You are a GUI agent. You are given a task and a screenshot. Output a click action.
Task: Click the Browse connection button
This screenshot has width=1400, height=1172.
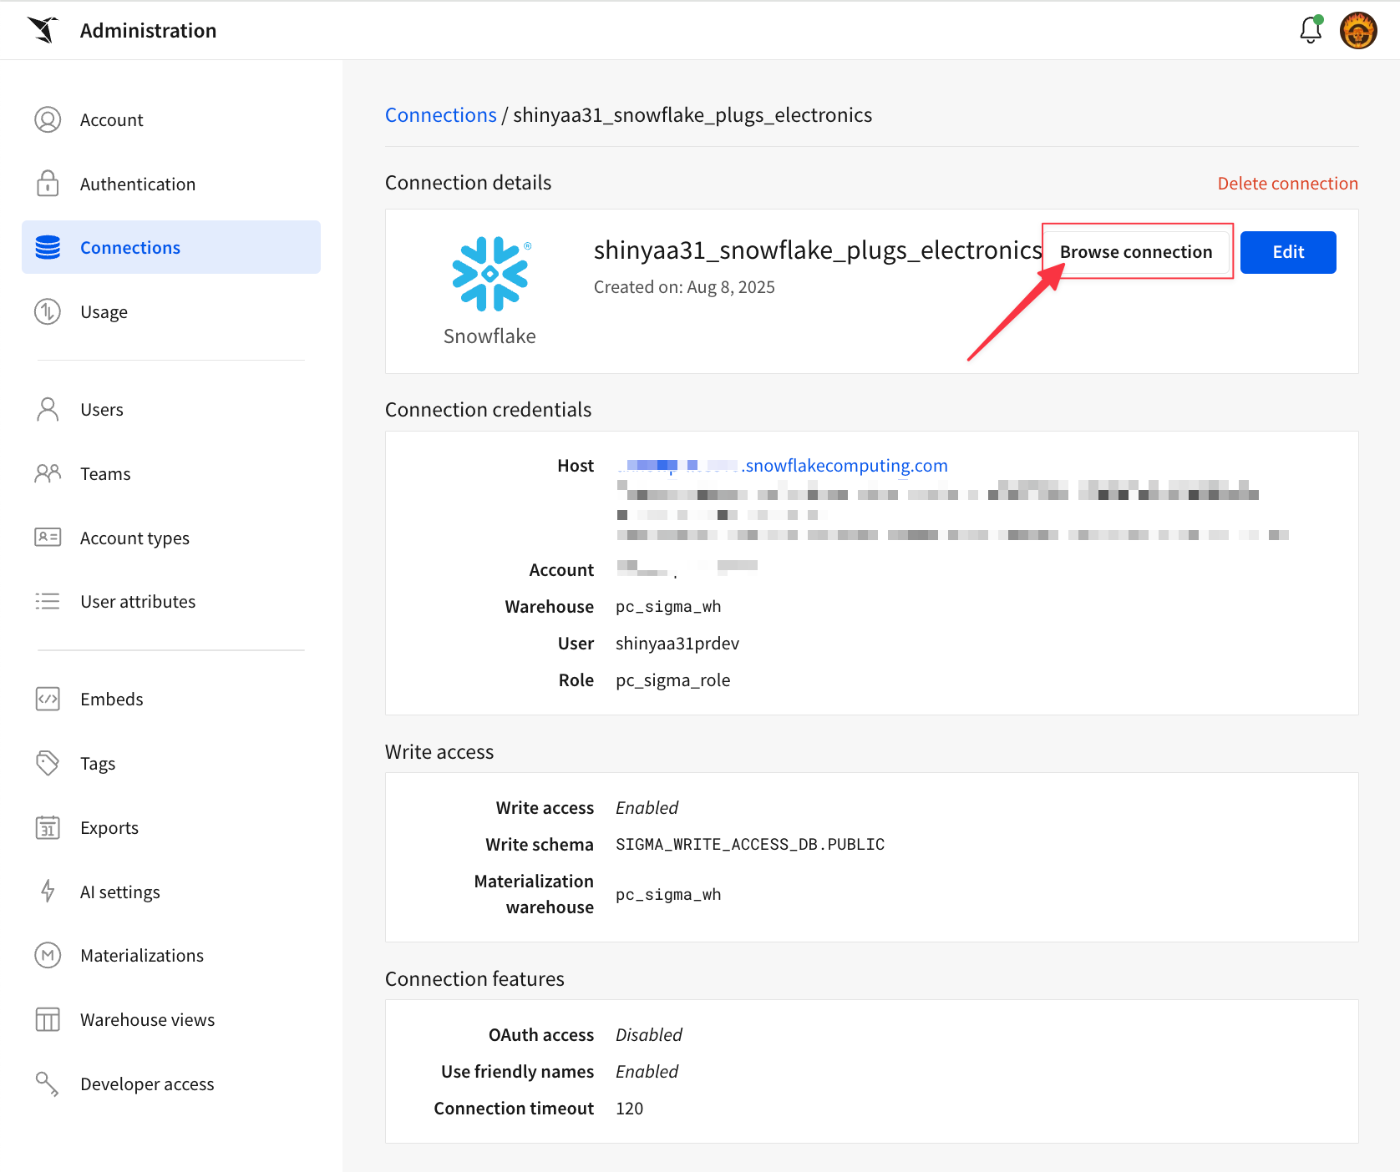1136,252
